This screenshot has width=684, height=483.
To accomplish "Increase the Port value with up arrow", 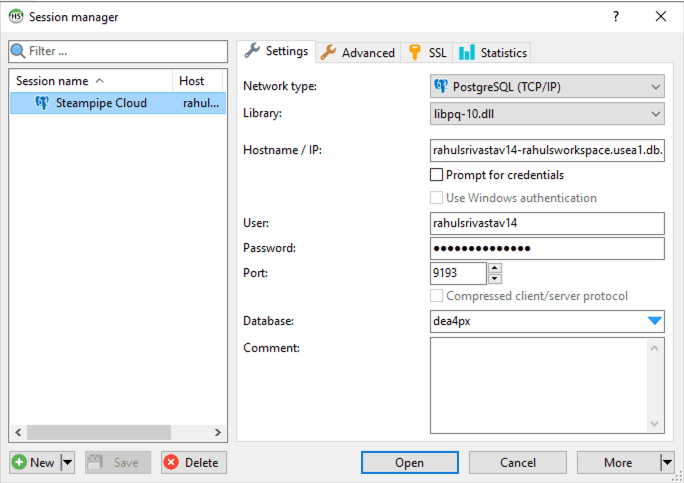I will click(x=495, y=268).
